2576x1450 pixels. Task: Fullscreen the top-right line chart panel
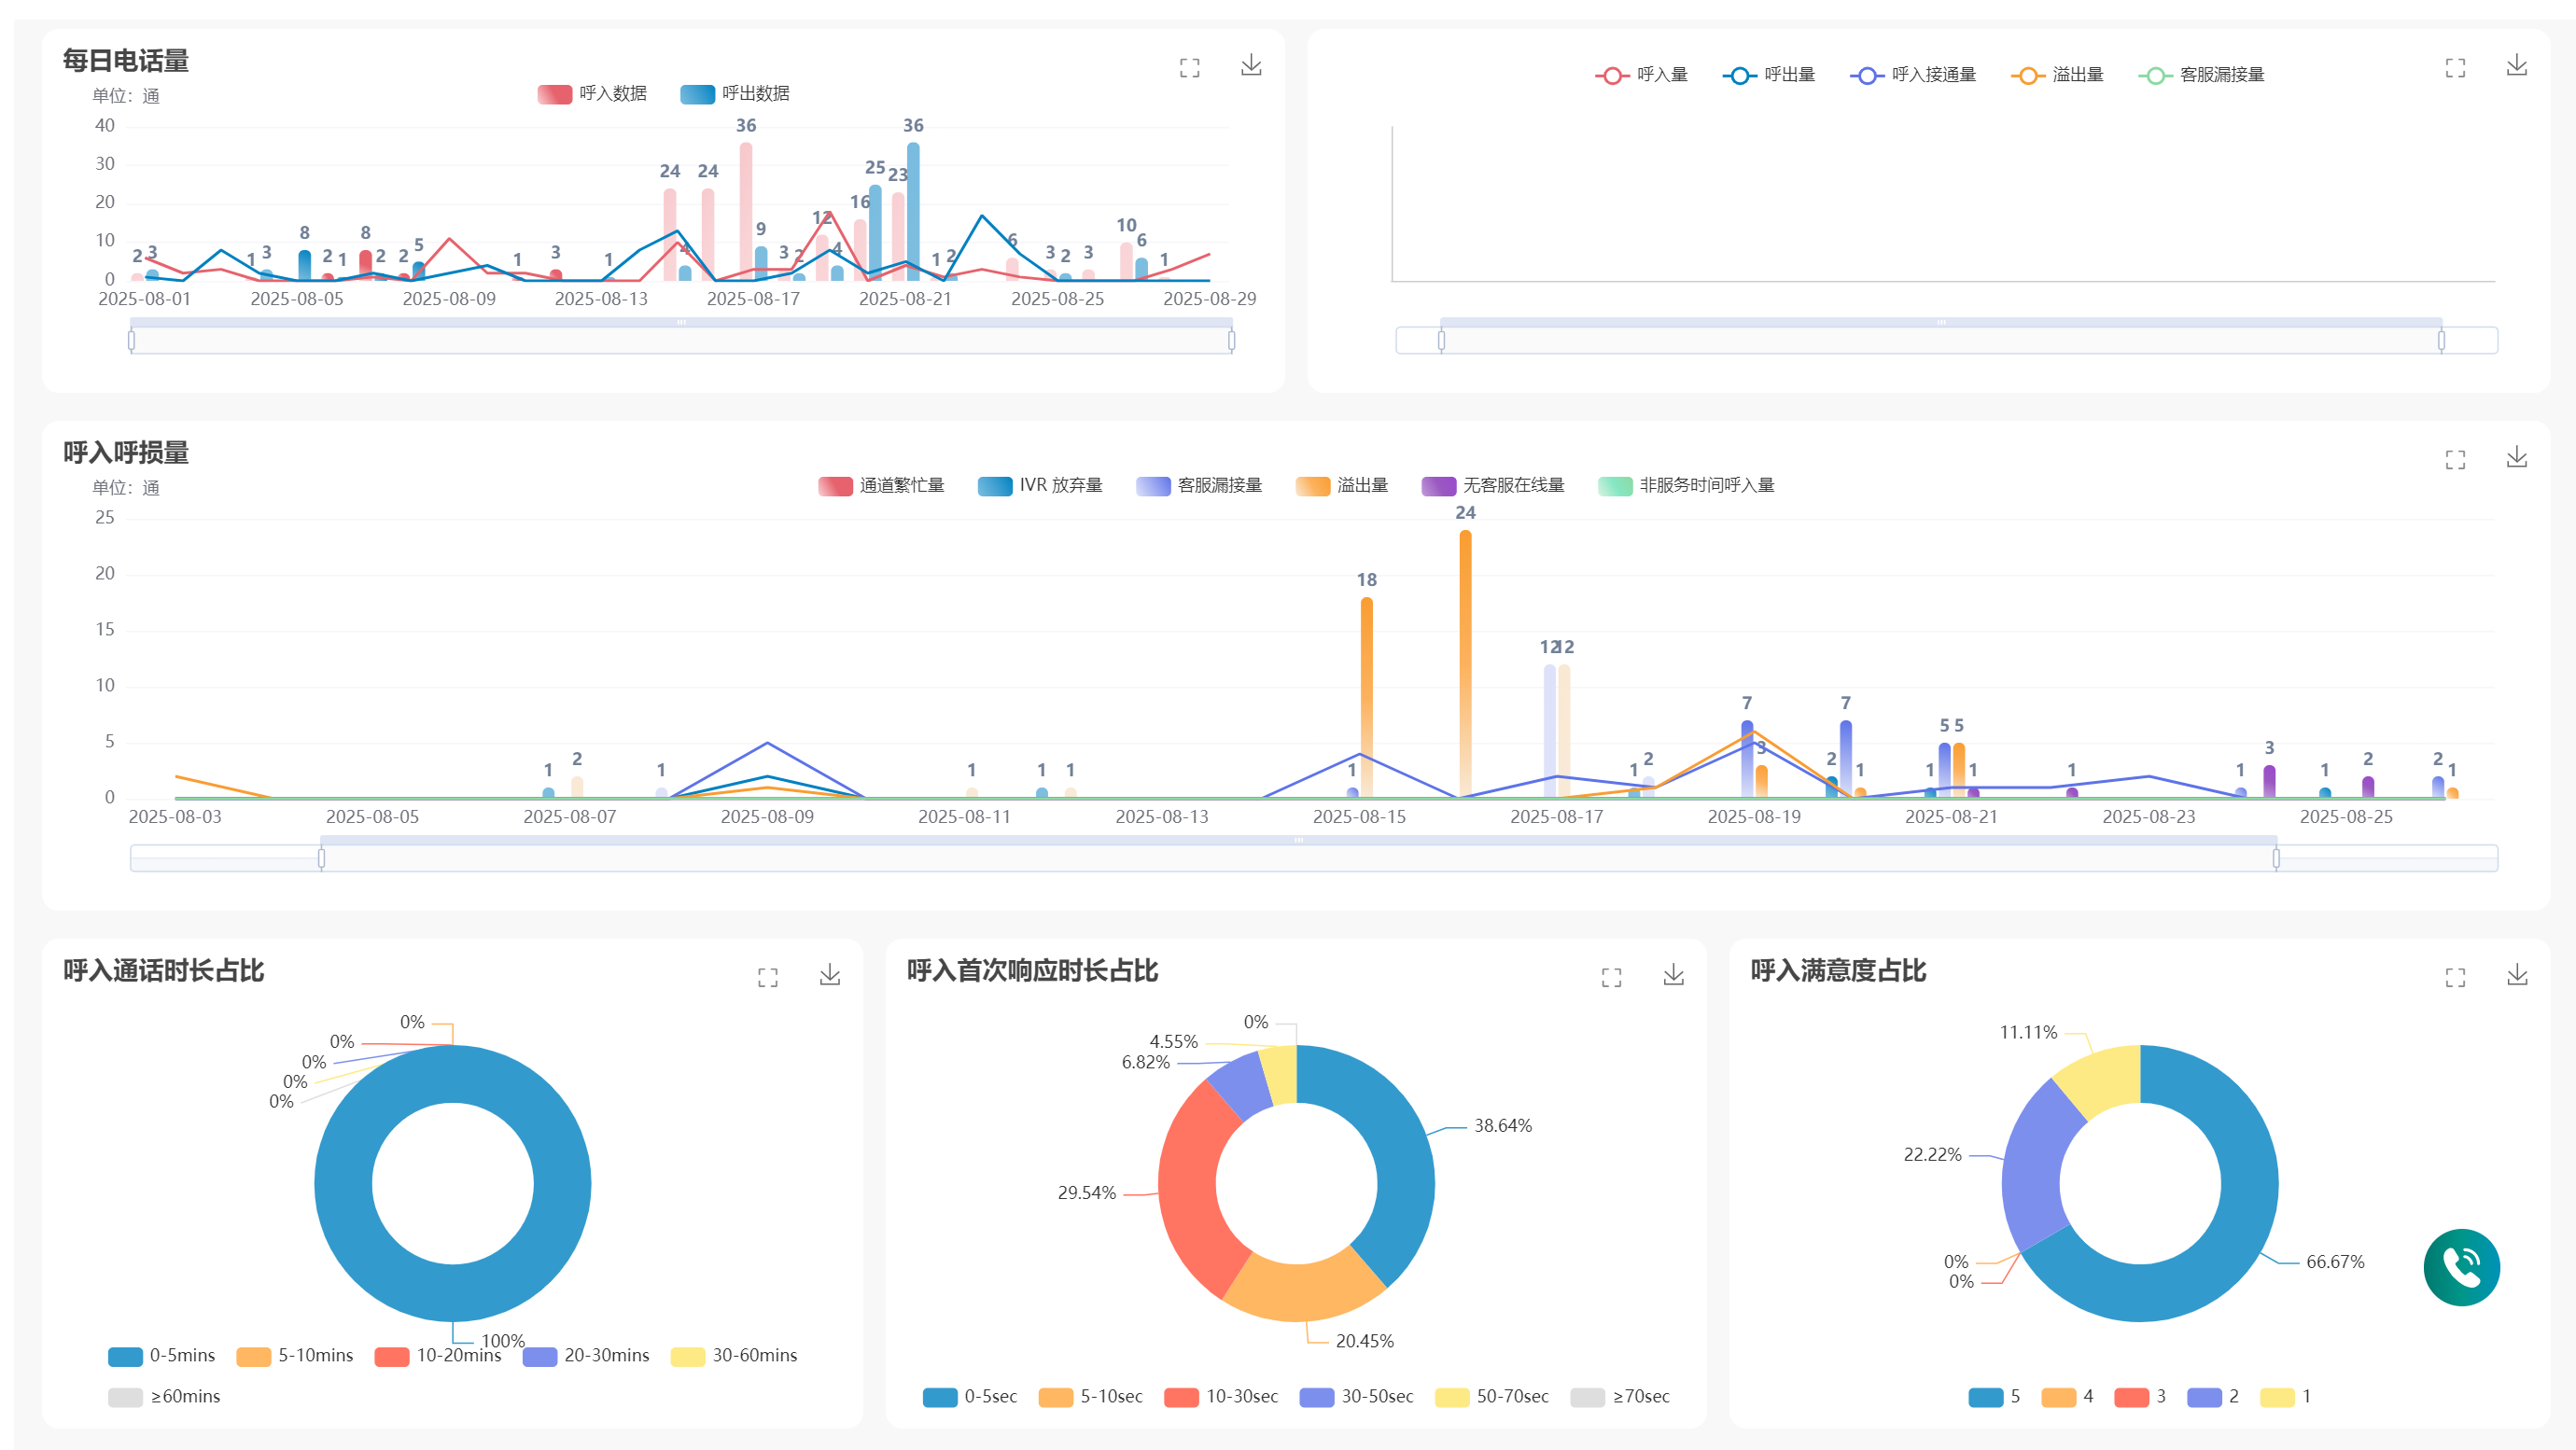tap(2455, 68)
